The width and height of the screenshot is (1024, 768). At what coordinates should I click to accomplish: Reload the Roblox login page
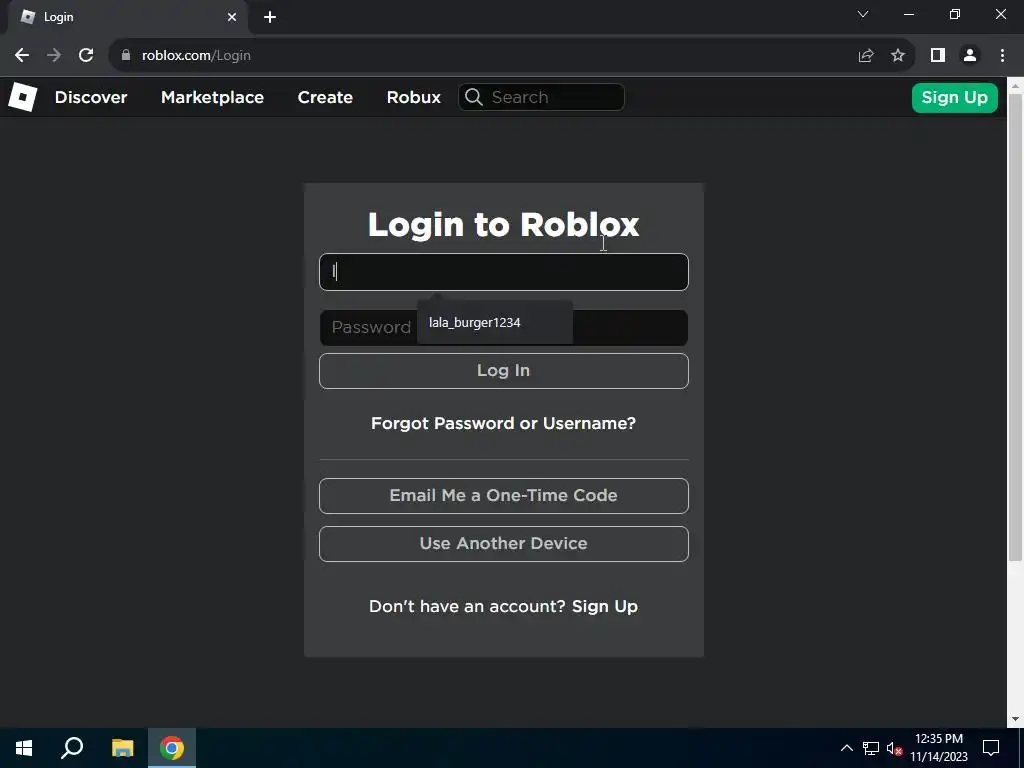pyautogui.click(x=86, y=56)
